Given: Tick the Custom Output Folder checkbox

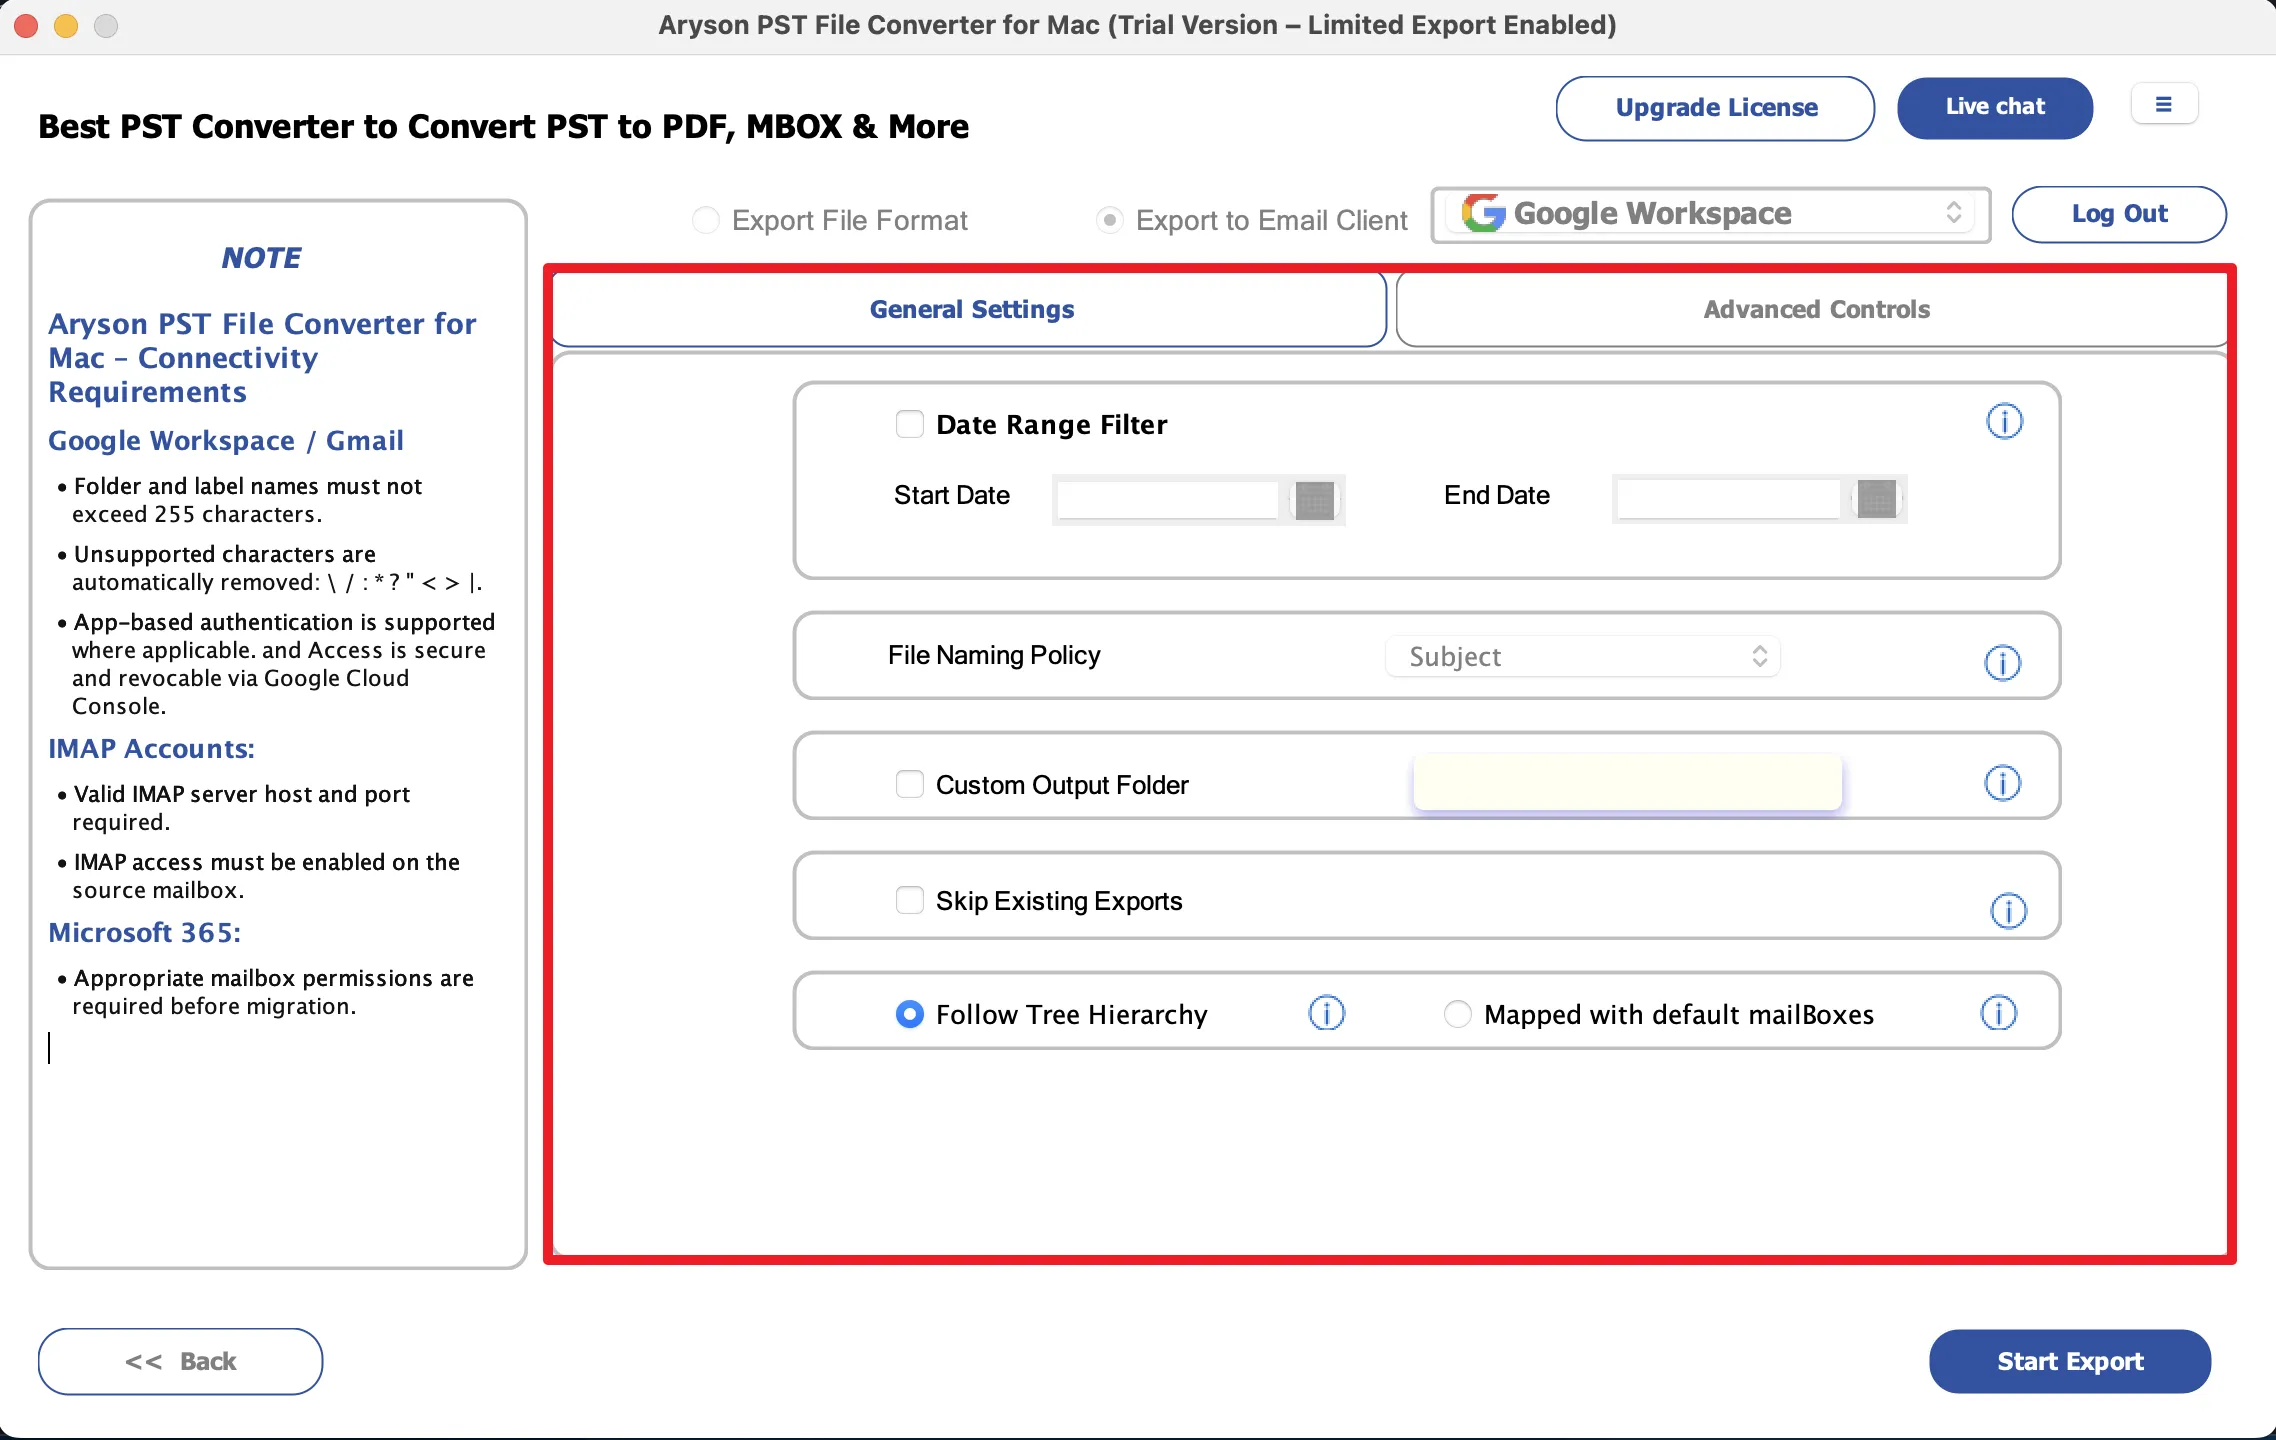Looking at the screenshot, I should 909,784.
